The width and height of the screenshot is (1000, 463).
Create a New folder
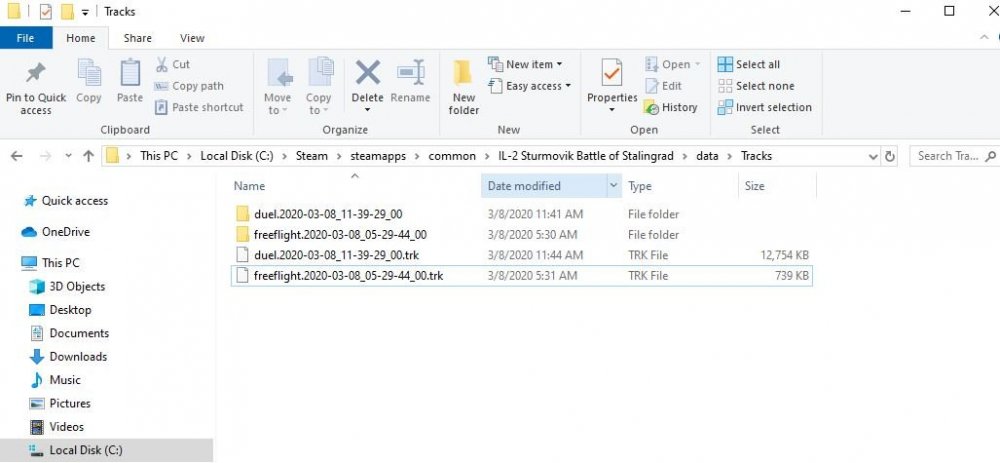[464, 87]
